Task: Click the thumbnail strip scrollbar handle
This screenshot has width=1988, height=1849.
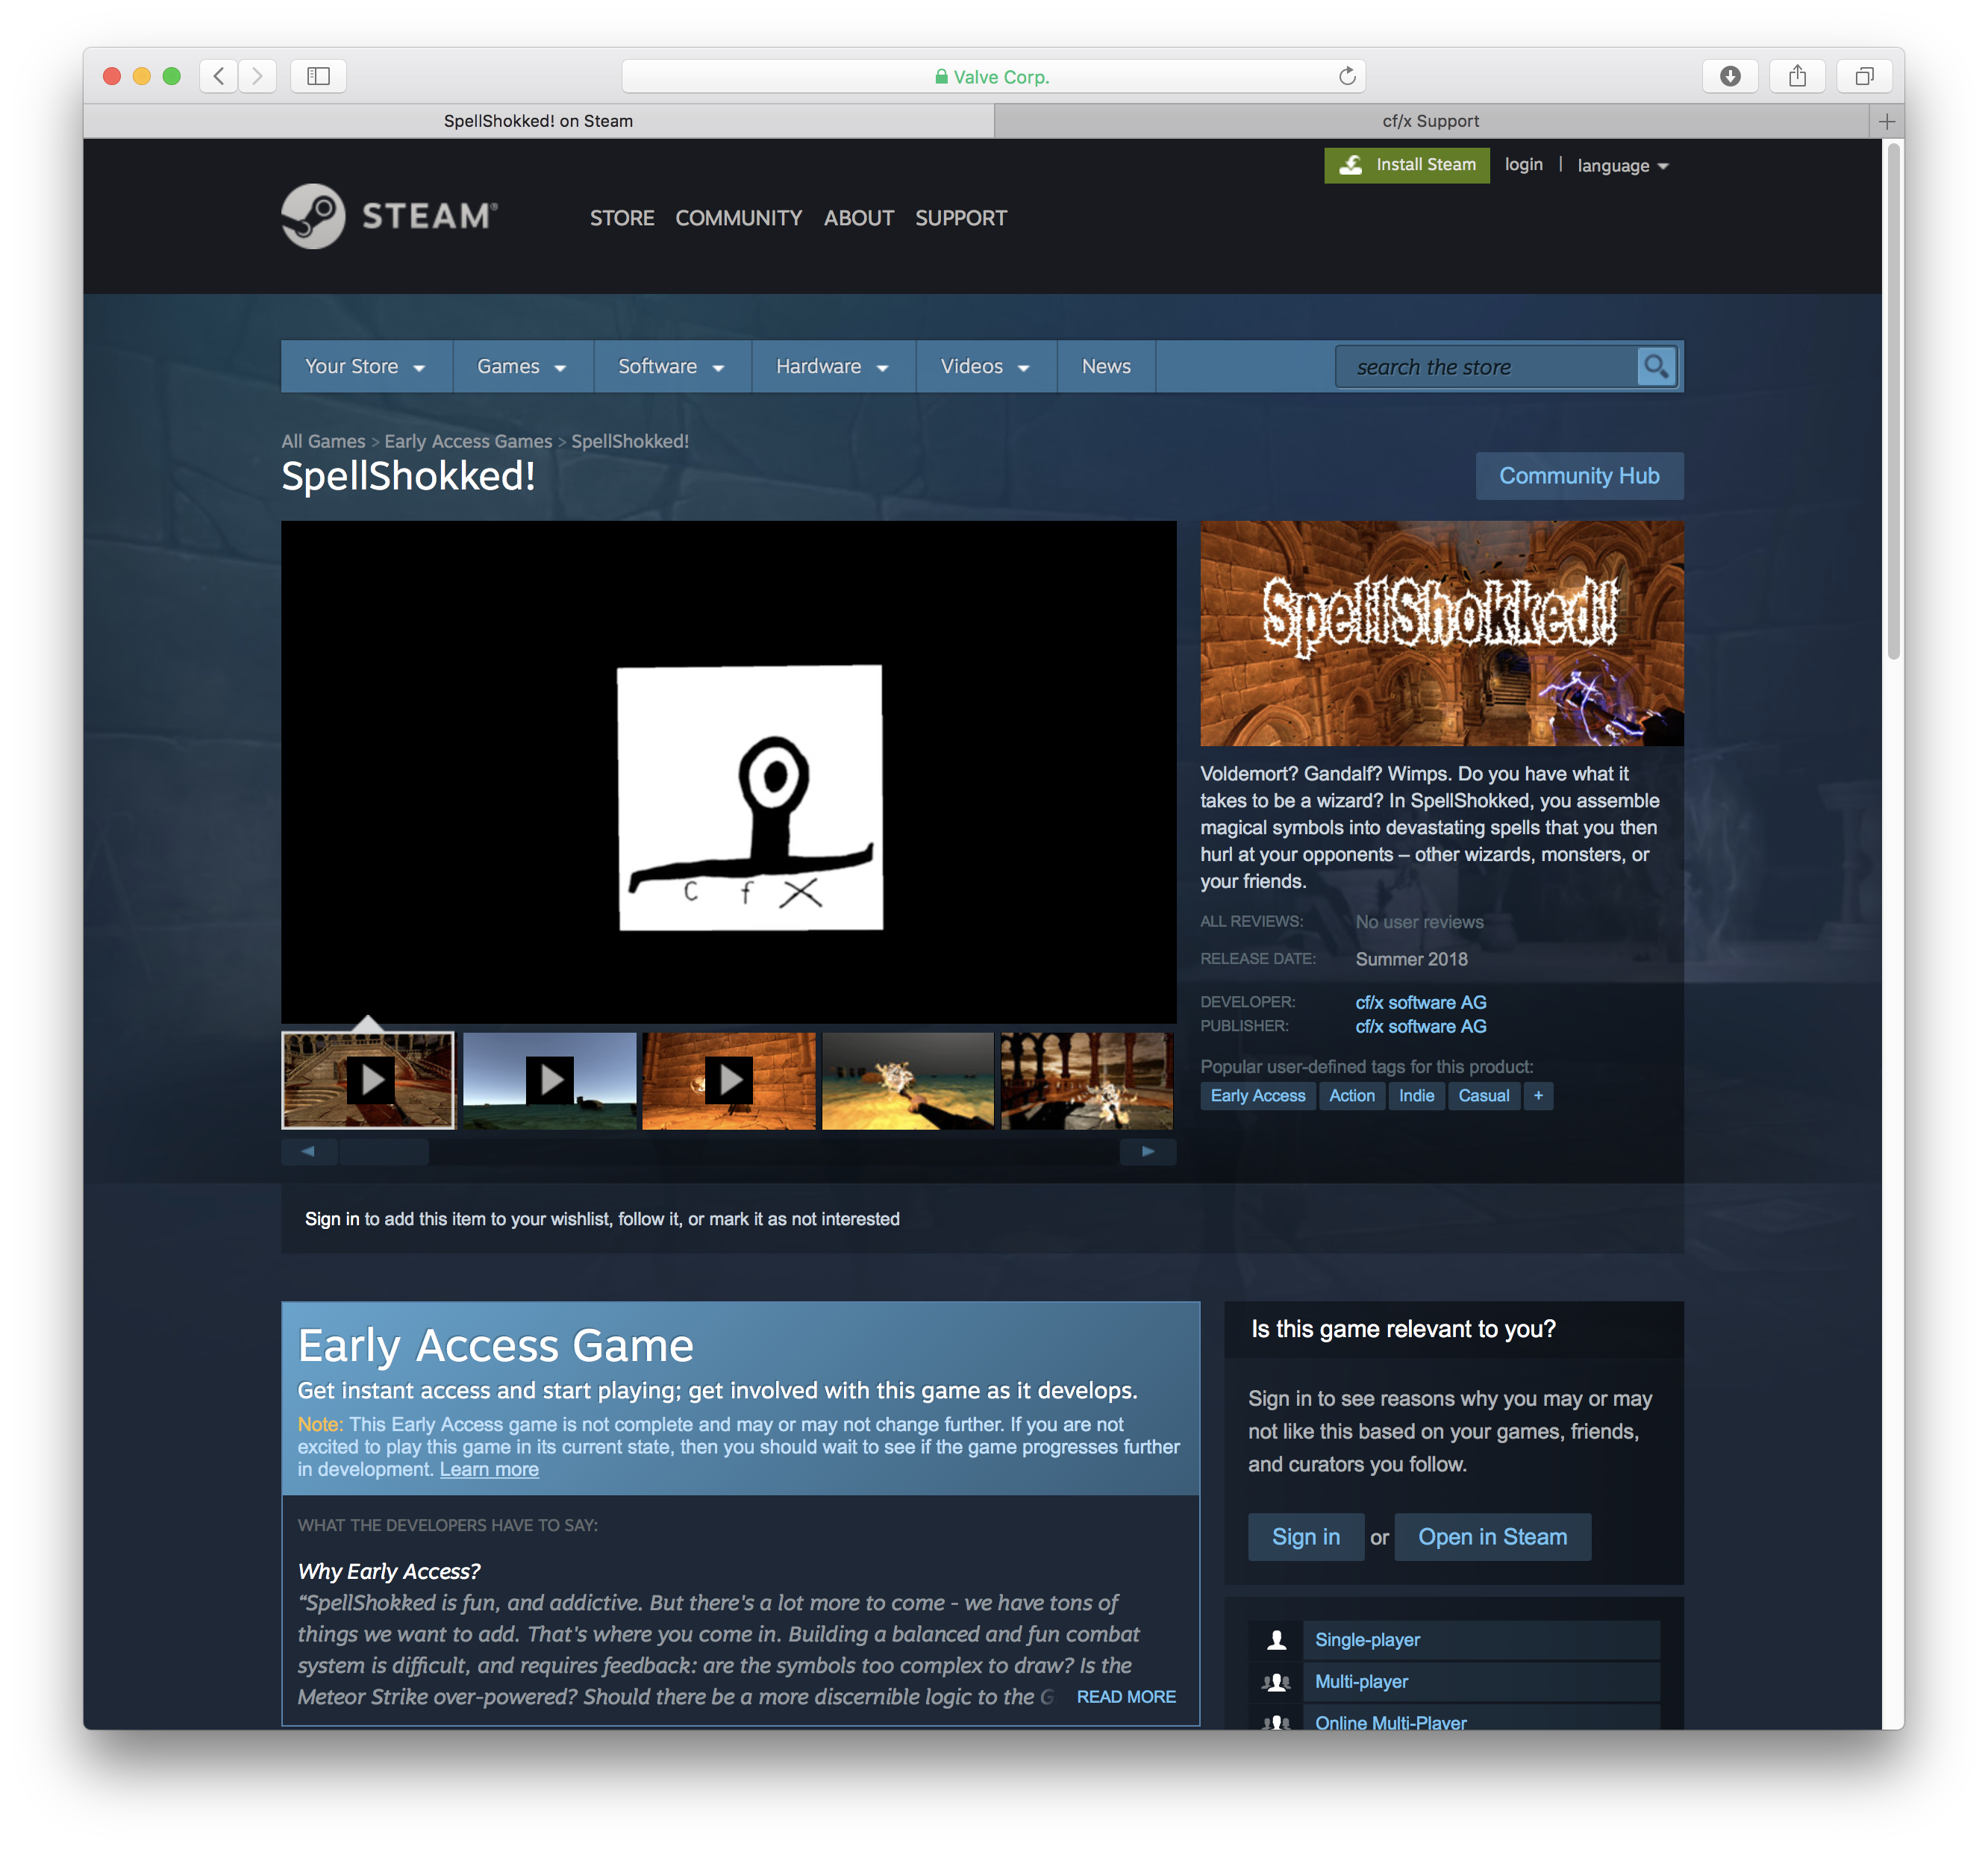Action: pos(384,1152)
